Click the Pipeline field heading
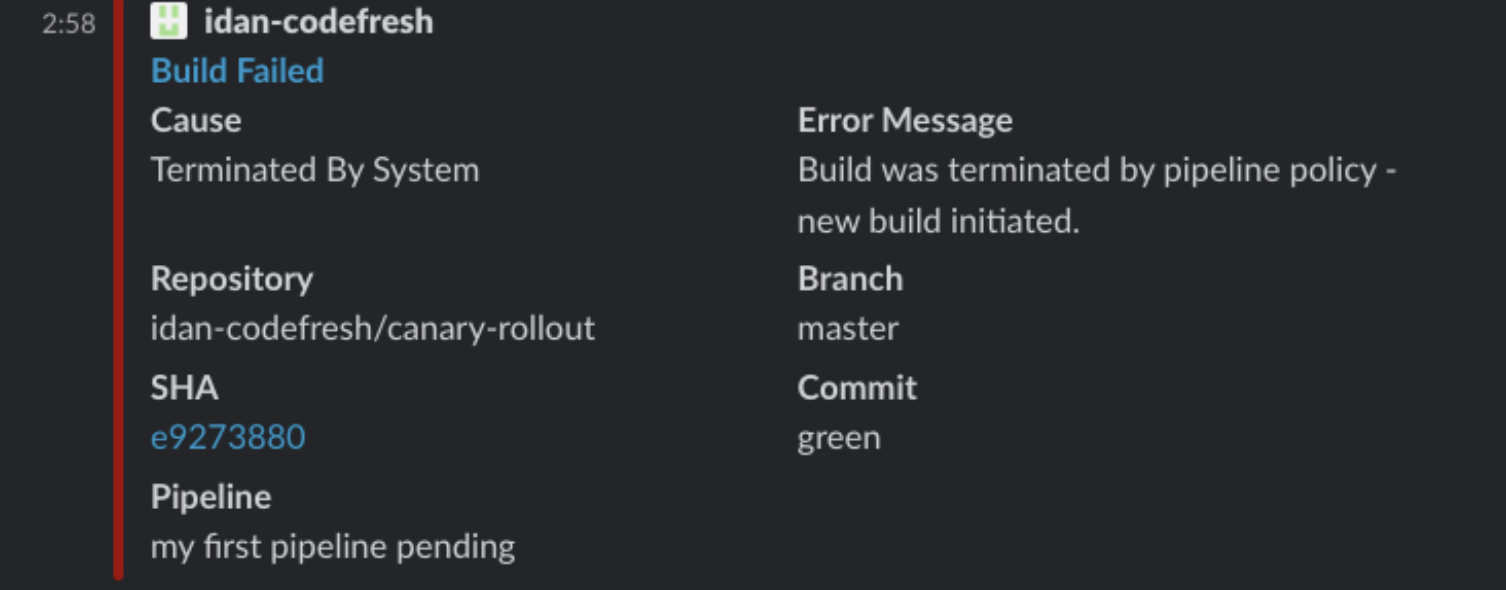Image resolution: width=1506 pixels, height=590 pixels. (x=211, y=497)
